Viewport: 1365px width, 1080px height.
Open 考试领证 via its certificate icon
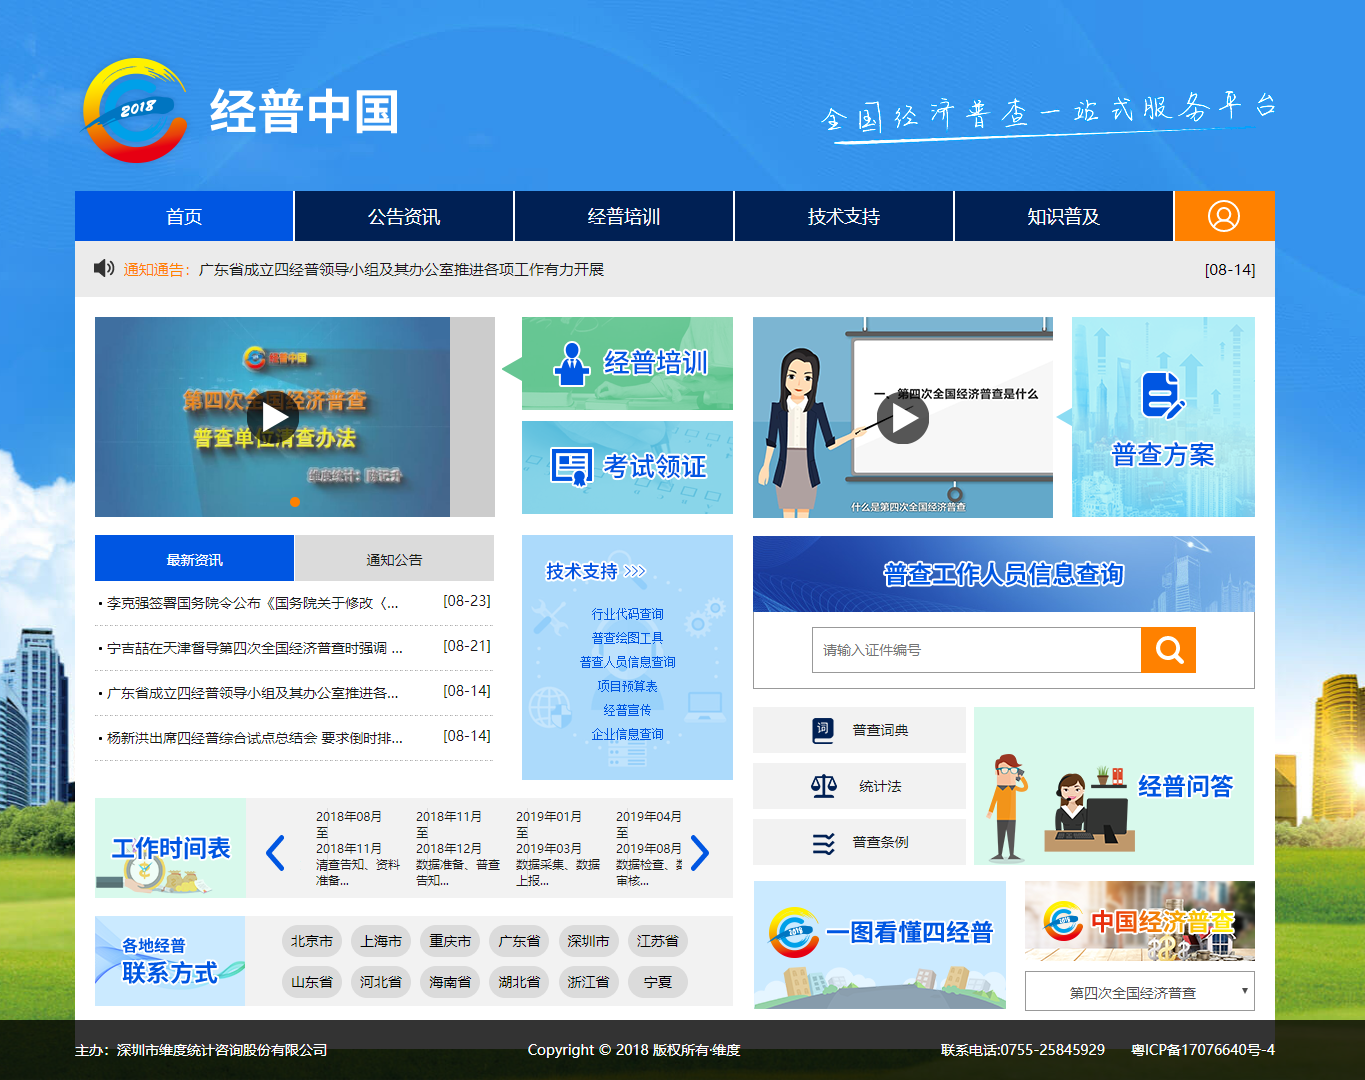tap(570, 466)
